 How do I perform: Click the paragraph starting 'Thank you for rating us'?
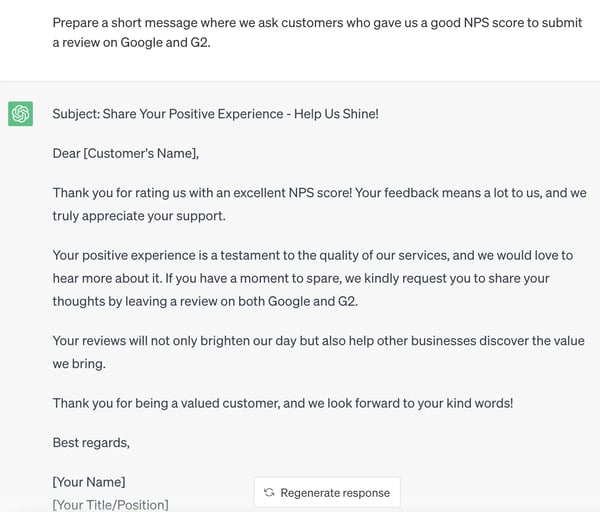click(x=320, y=203)
